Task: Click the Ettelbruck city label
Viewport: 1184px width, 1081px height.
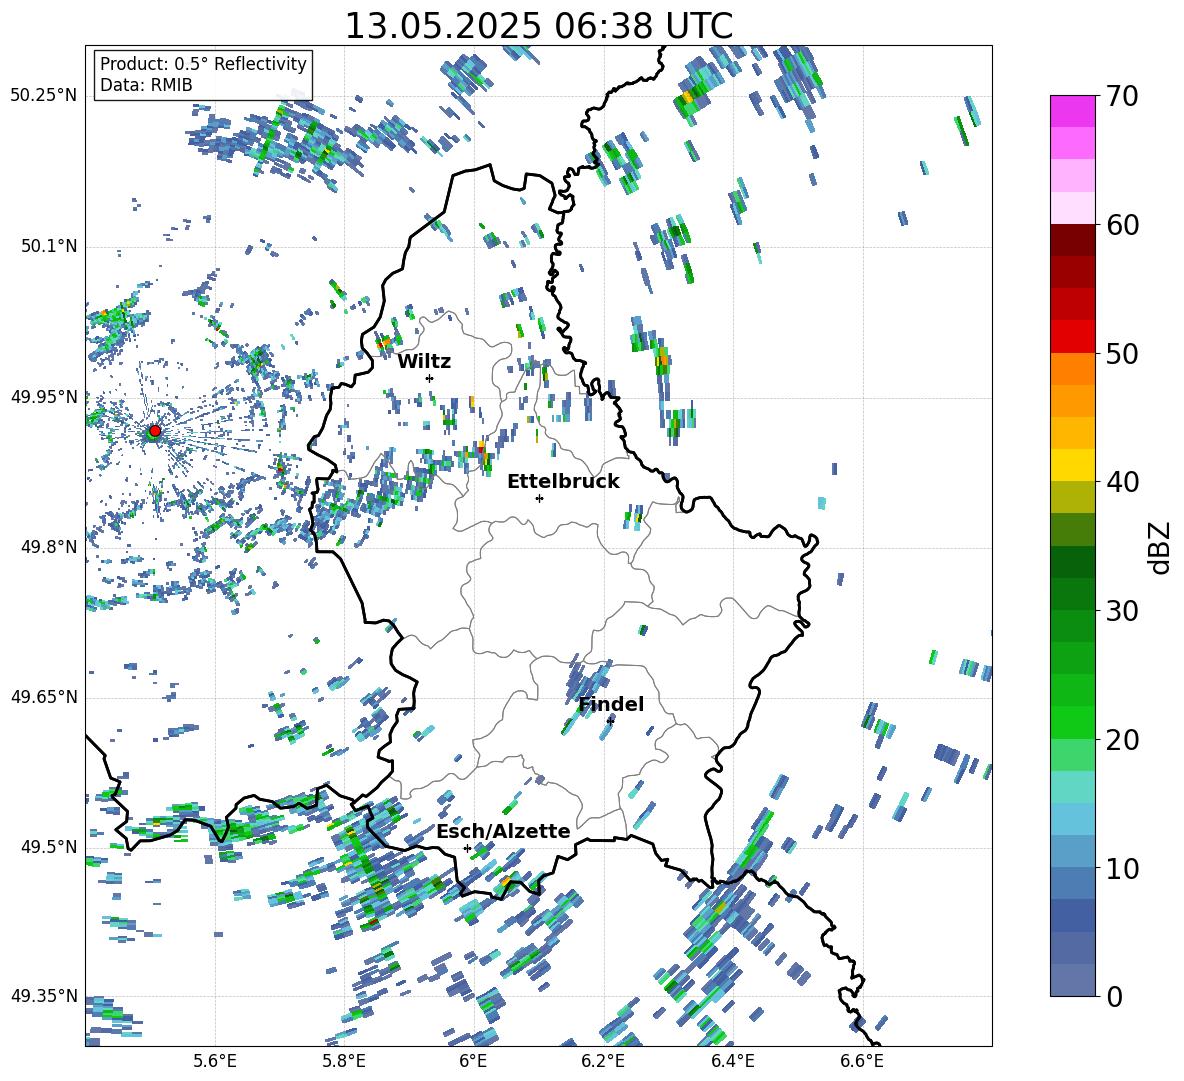Action: [x=563, y=482]
